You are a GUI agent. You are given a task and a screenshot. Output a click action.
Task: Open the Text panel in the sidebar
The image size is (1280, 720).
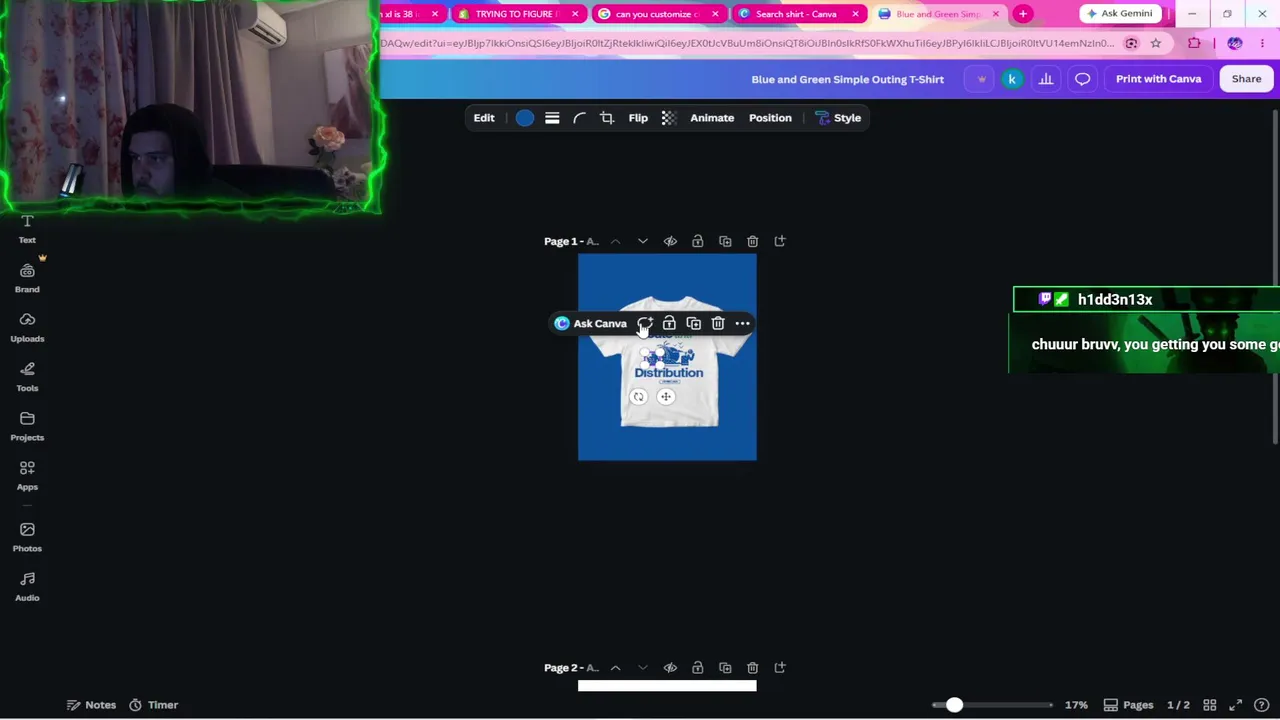pyautogui.click(x=27, y=229)
